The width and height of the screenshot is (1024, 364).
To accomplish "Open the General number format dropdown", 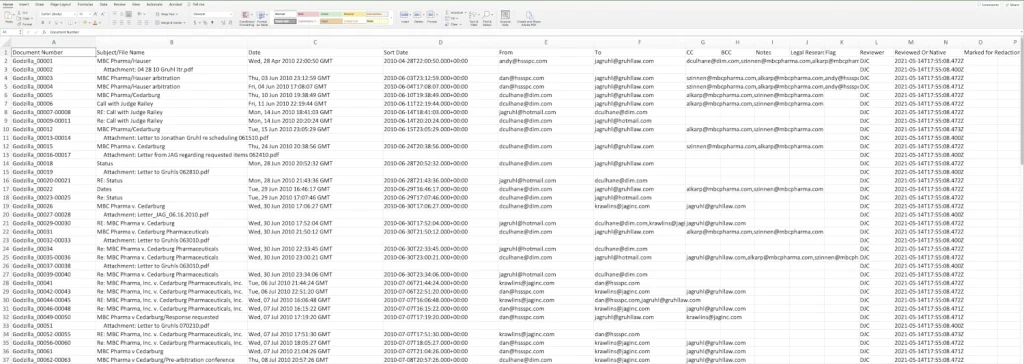I will tap(213, 13).
